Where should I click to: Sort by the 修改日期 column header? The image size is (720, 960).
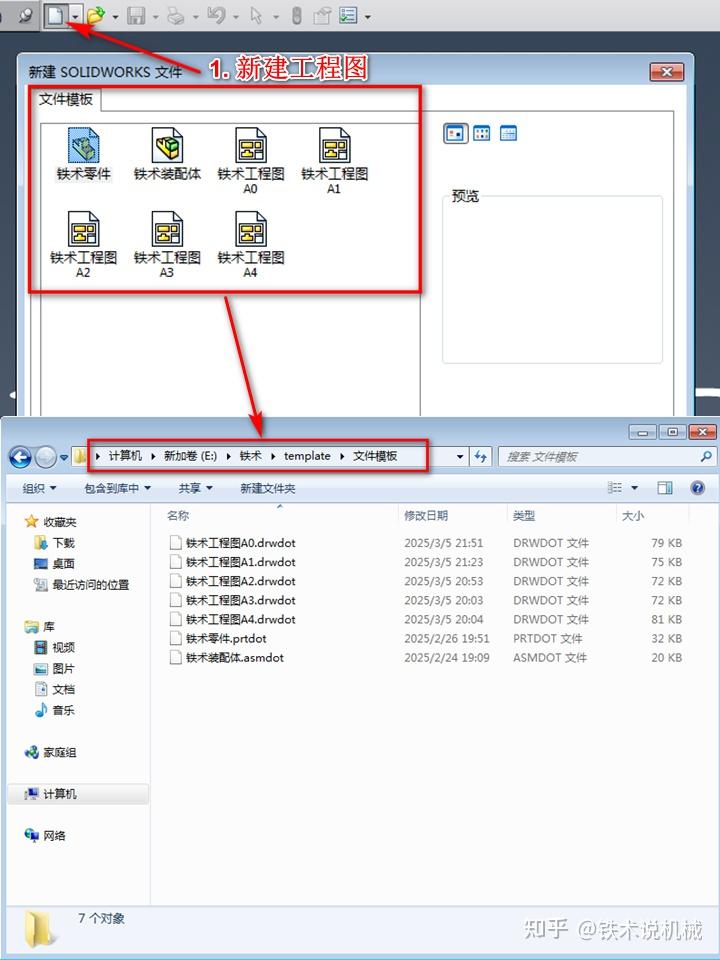click(426, 516)
